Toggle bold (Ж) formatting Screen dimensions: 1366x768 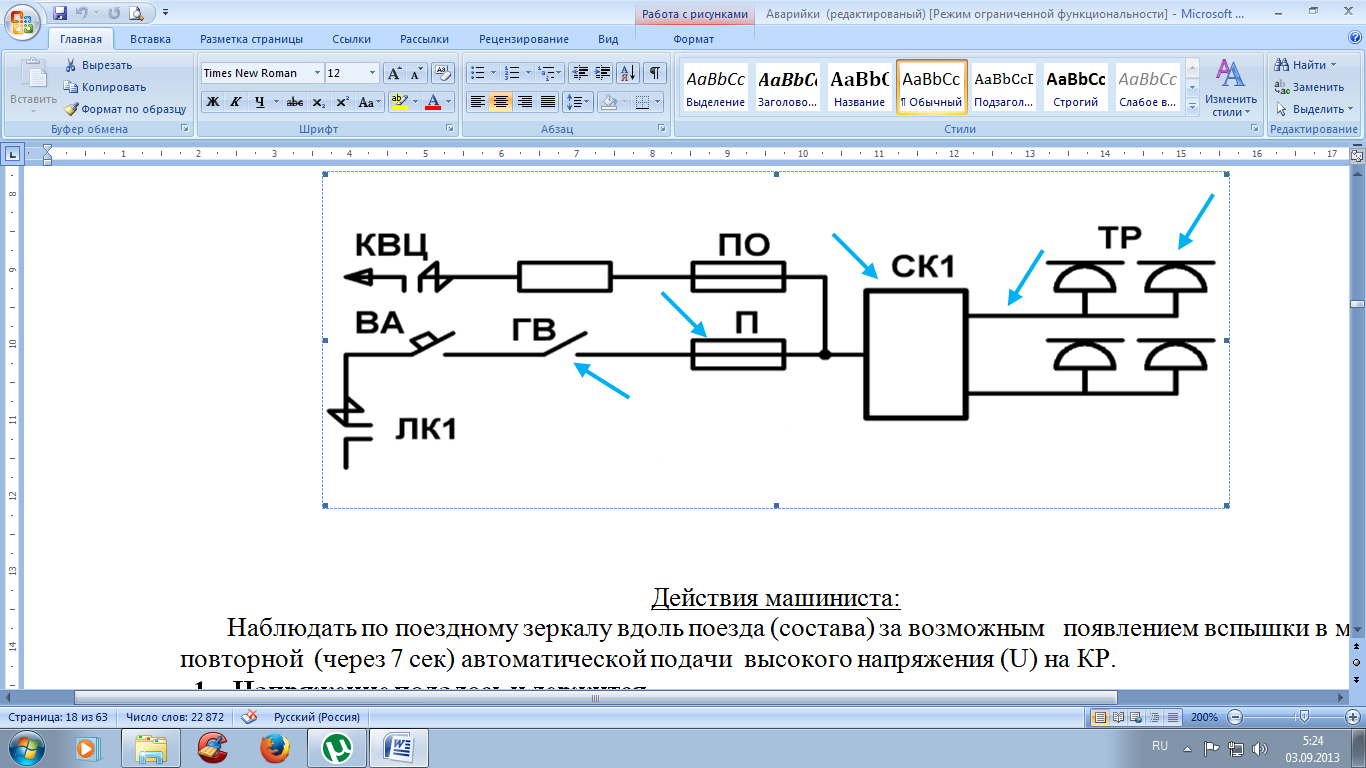click(x=213, y=102)
